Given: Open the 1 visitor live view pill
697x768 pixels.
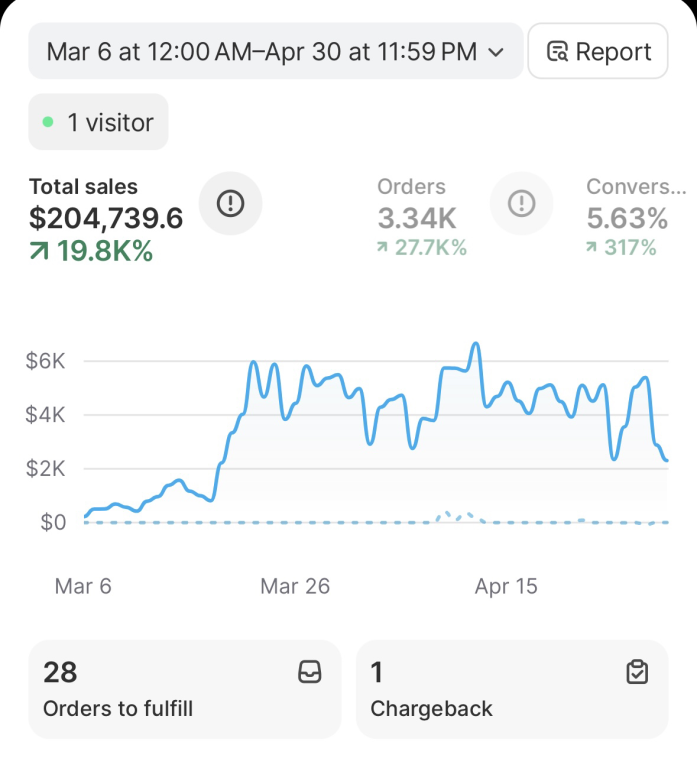Looking at the screenshot, I should [98, 122].
